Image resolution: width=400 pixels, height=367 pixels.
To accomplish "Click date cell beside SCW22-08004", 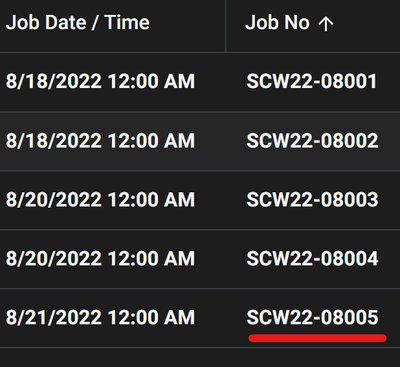I will click(x=100, y=258).
